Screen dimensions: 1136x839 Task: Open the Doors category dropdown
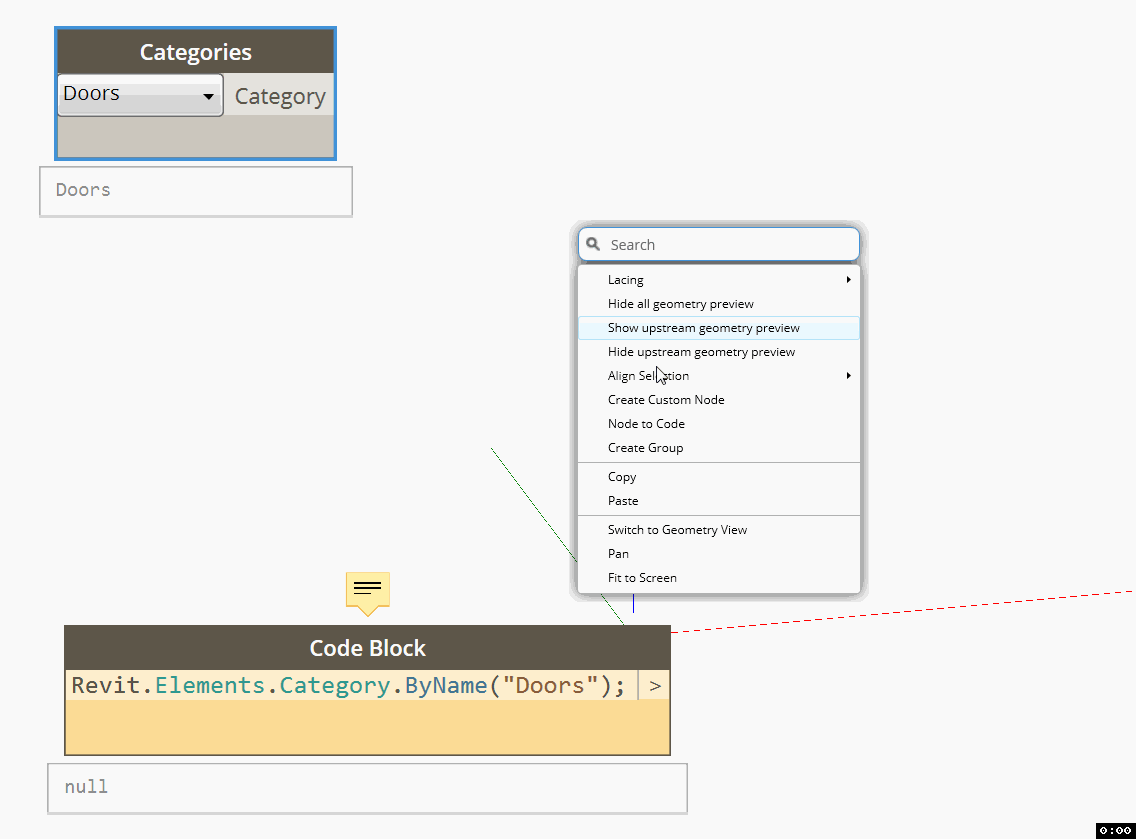tap(139, 94)
